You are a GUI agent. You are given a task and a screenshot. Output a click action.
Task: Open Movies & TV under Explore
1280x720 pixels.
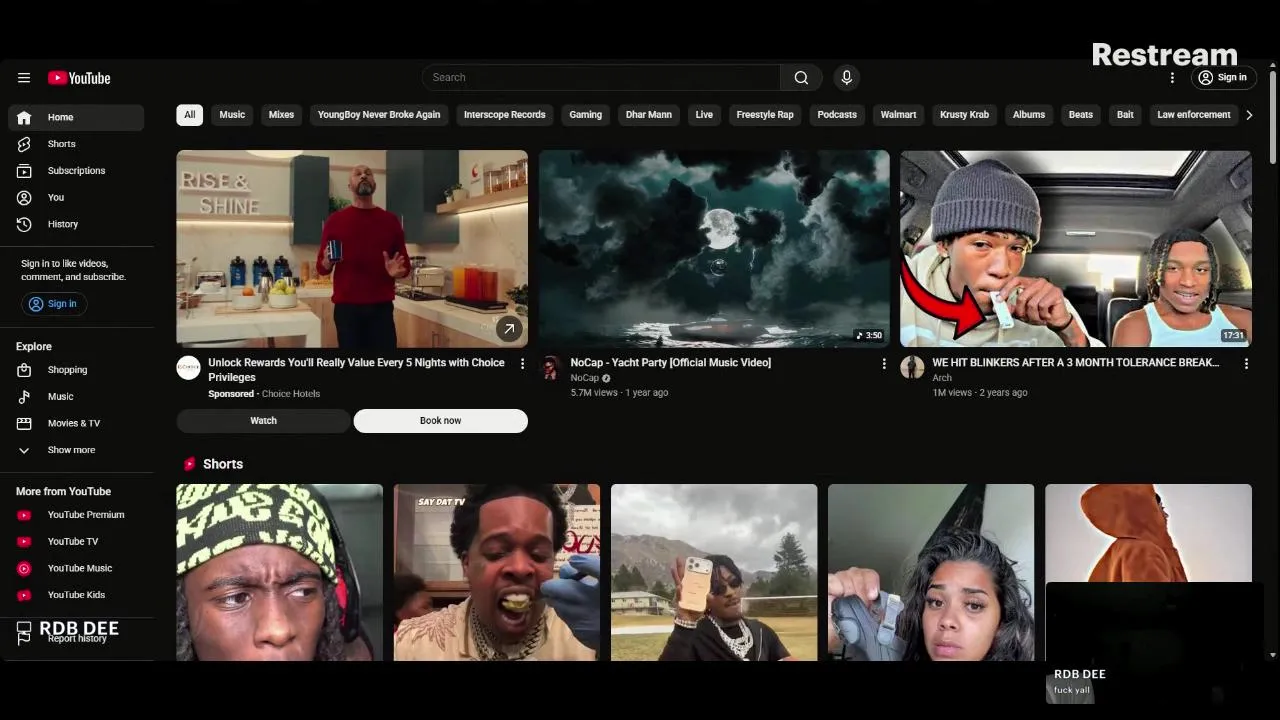[76, 423]
